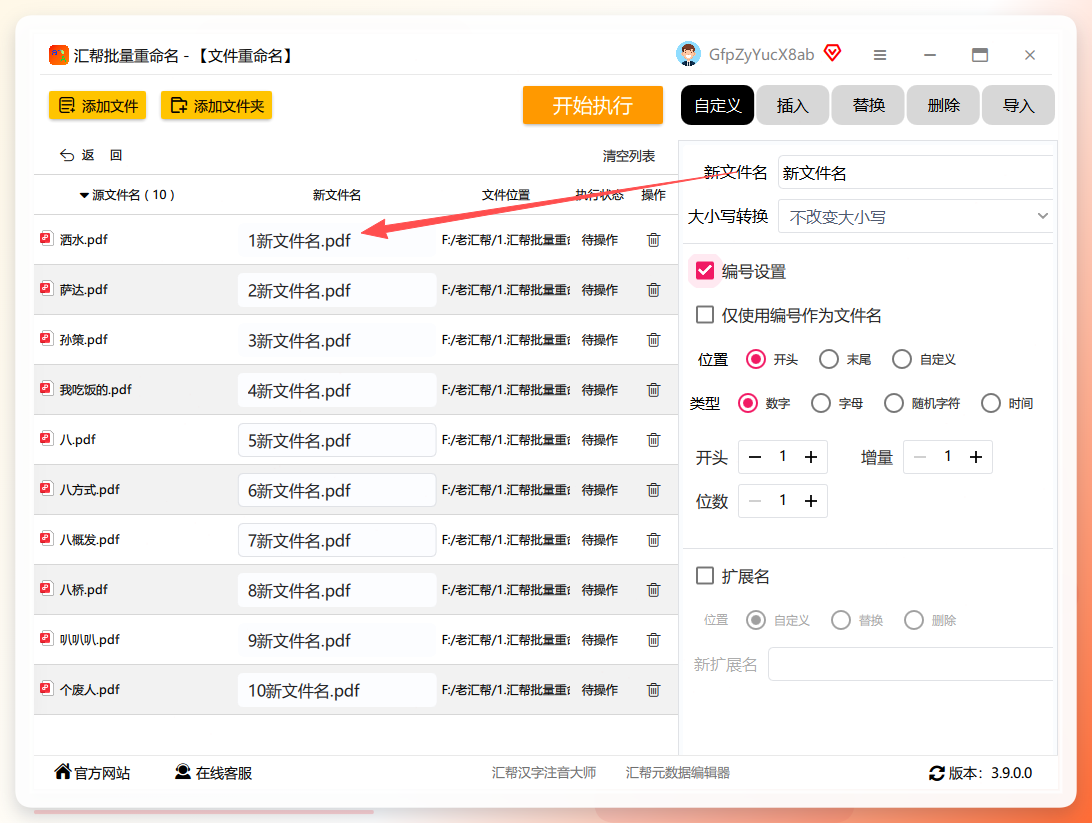Enable 仅使用编号作为文件名 checkbox

[x=705, y=315]
